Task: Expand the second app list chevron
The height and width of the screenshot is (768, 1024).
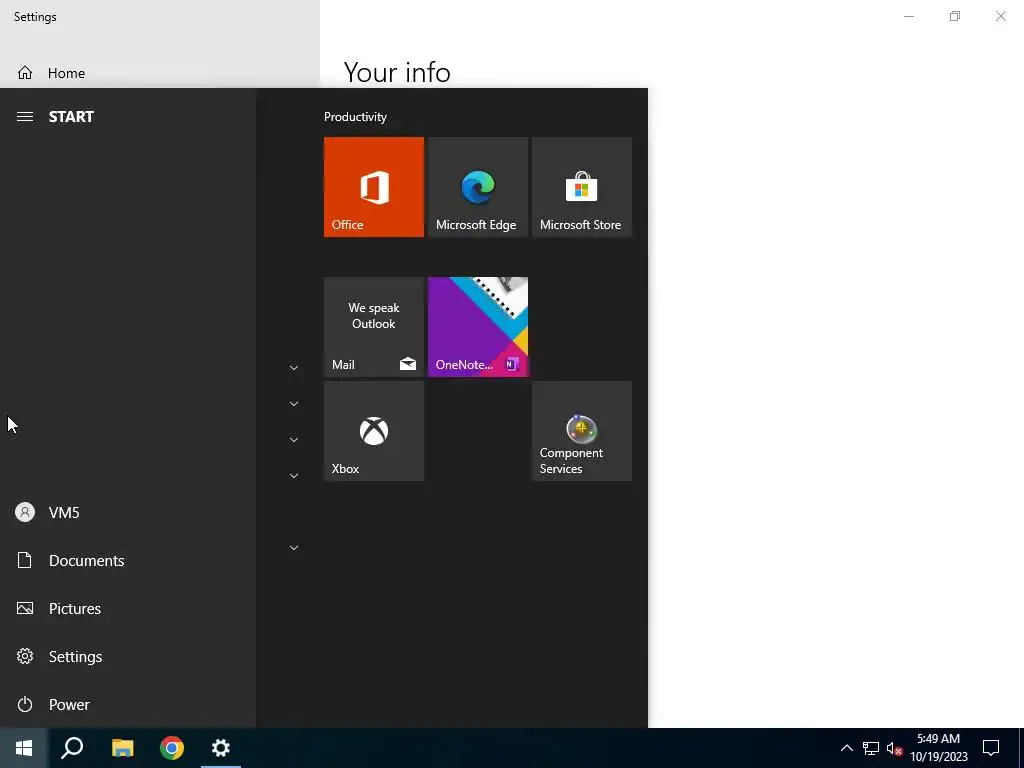Action: point(294,404)
